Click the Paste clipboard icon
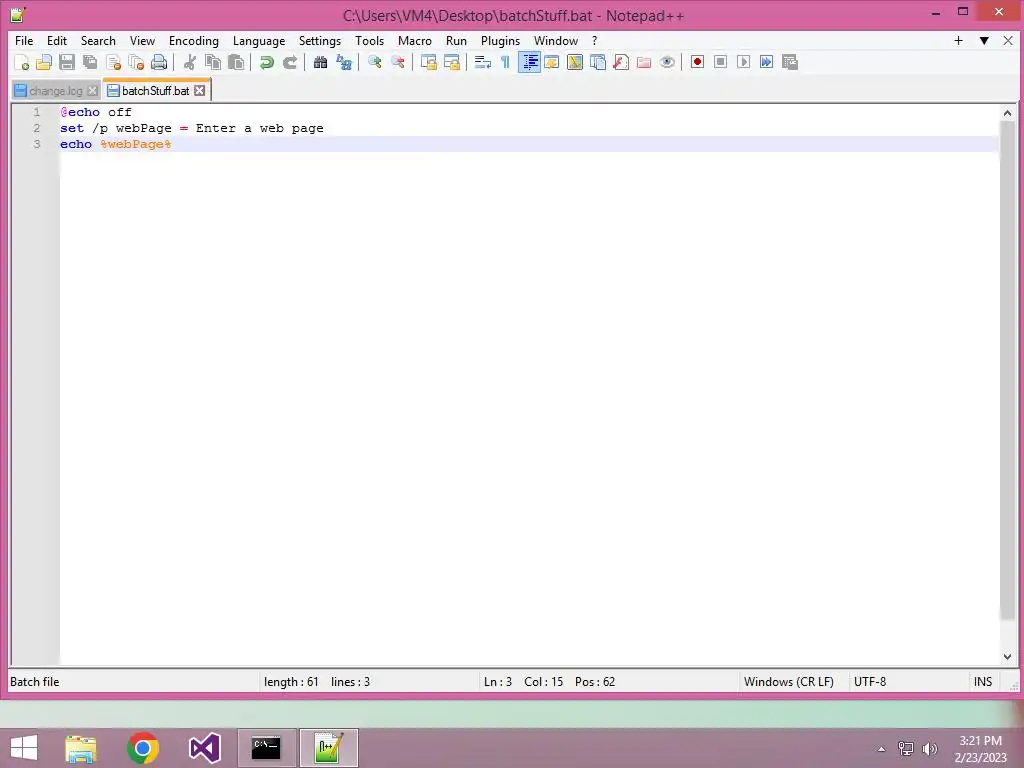The width and height of the screenshot is (1024, 768). [236, 62]
